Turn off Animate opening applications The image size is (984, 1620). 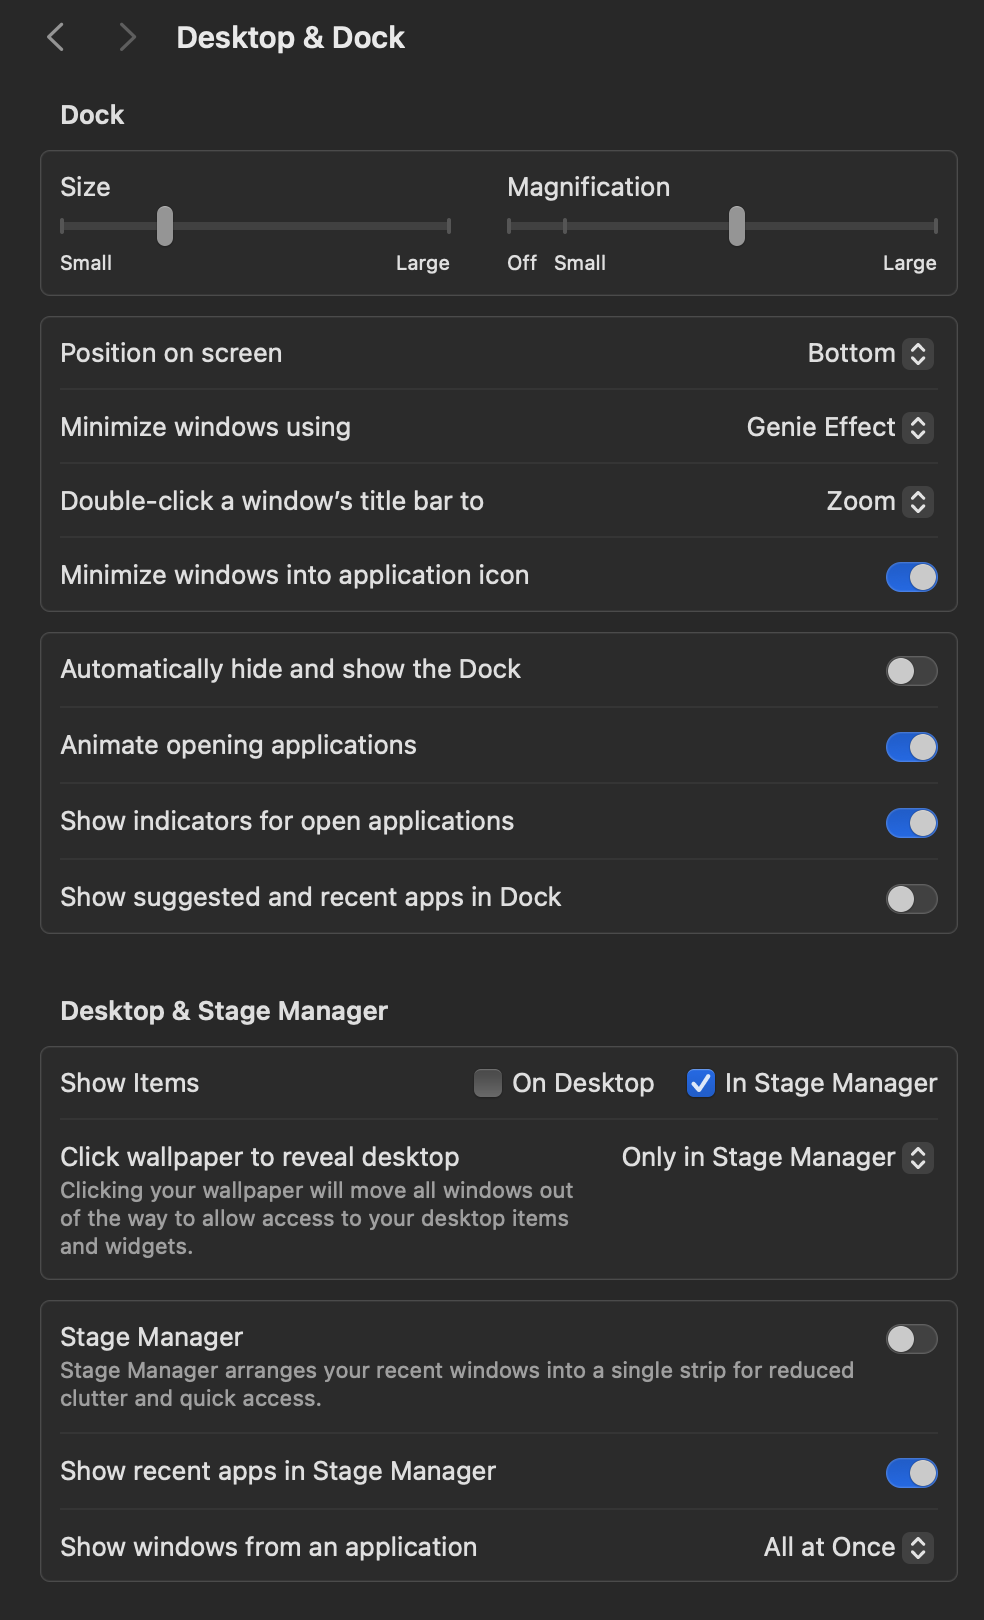click(x=911, y=747)
